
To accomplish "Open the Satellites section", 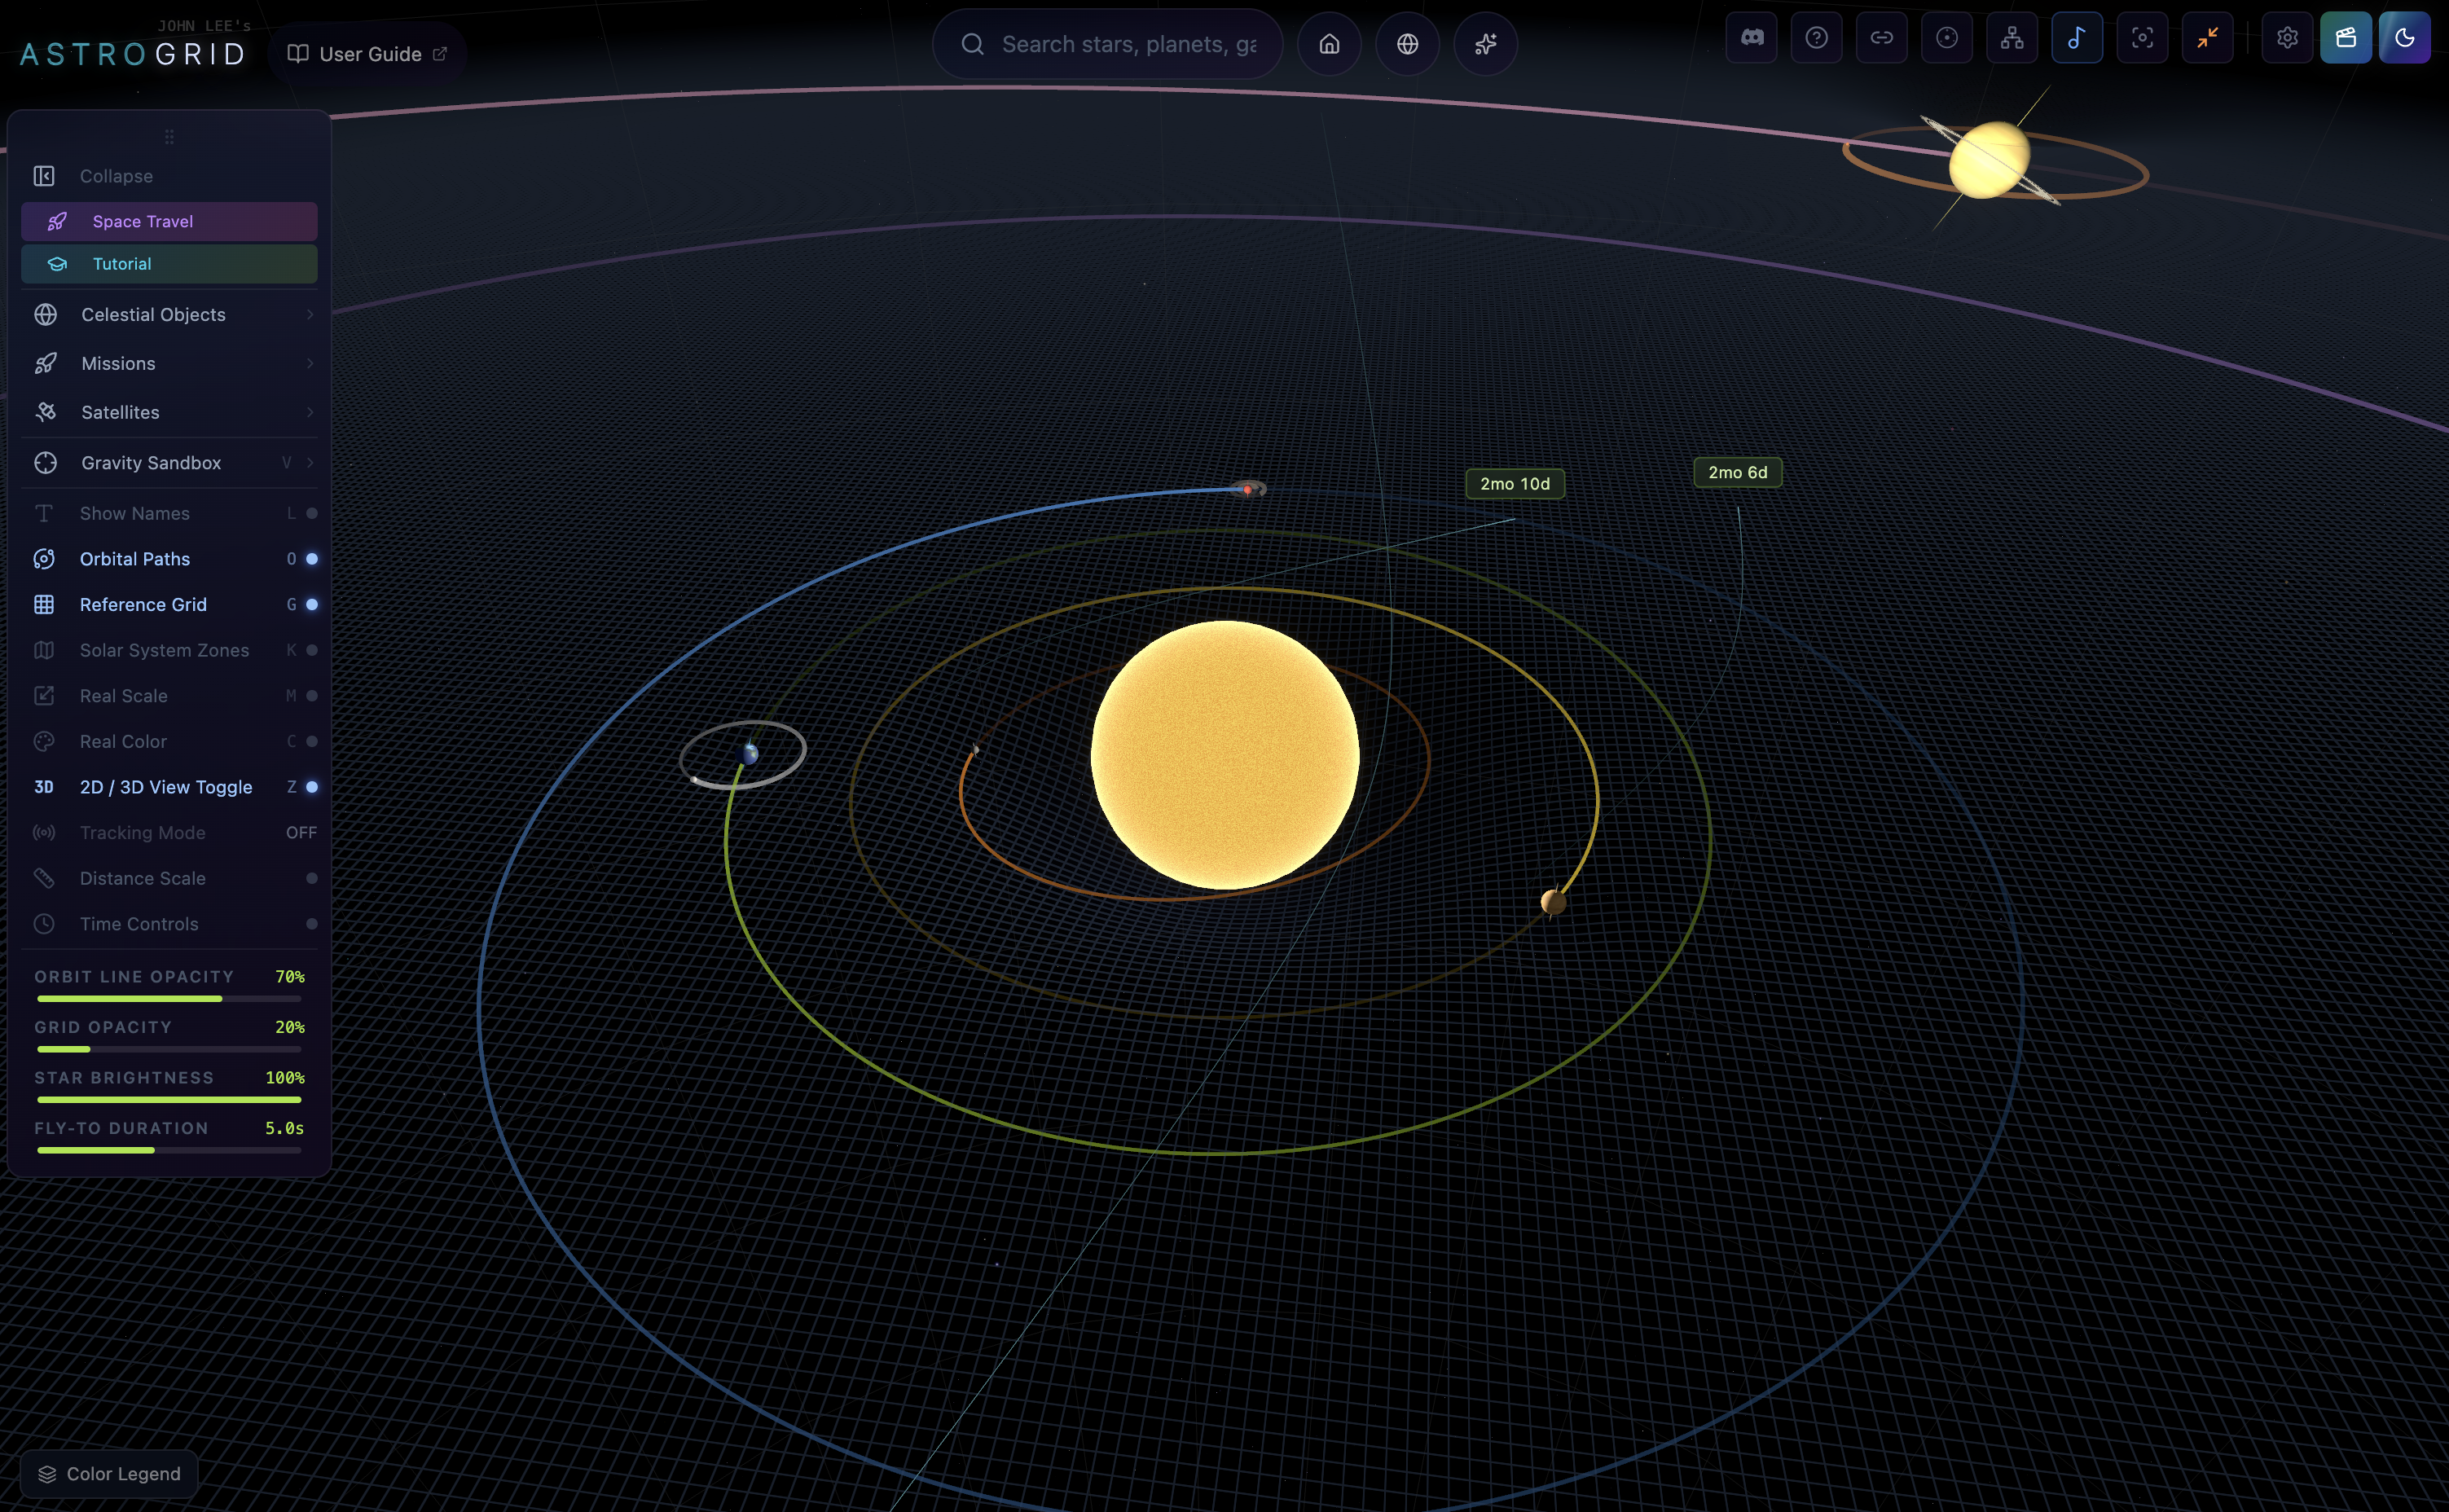I will (x=120, y=412).
